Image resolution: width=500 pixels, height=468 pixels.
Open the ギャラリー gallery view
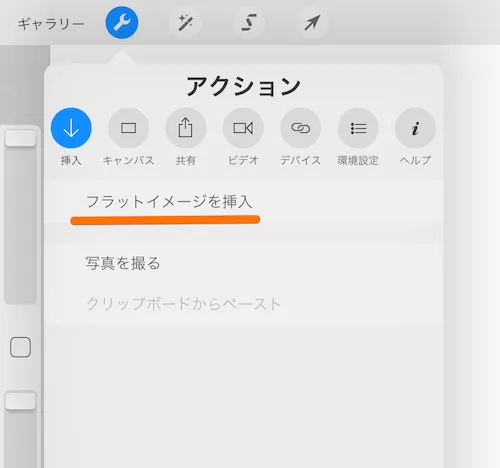pos(51,24)
